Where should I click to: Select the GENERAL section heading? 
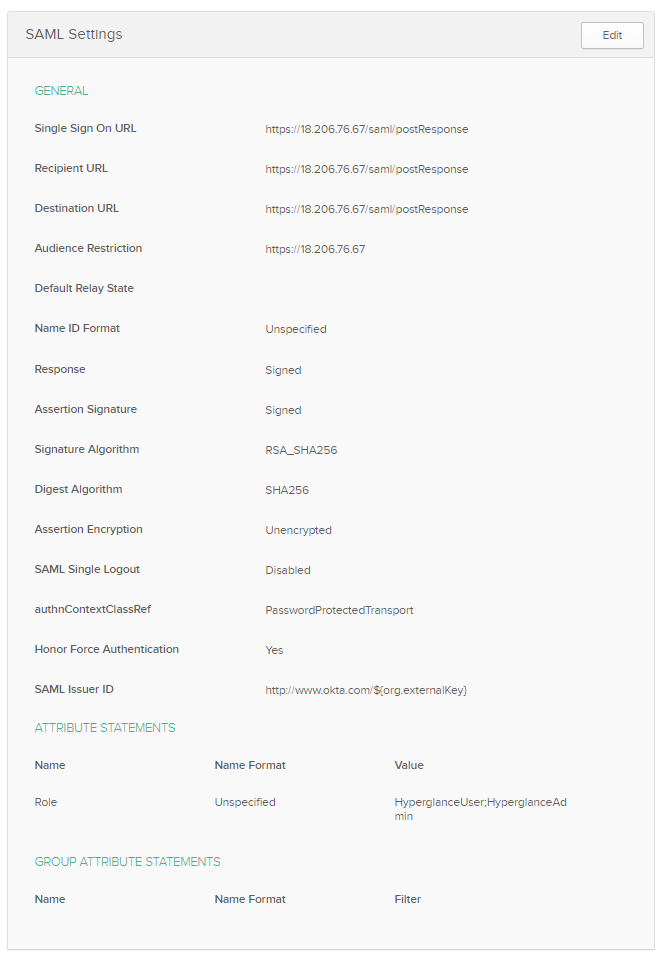coord(61,91)
